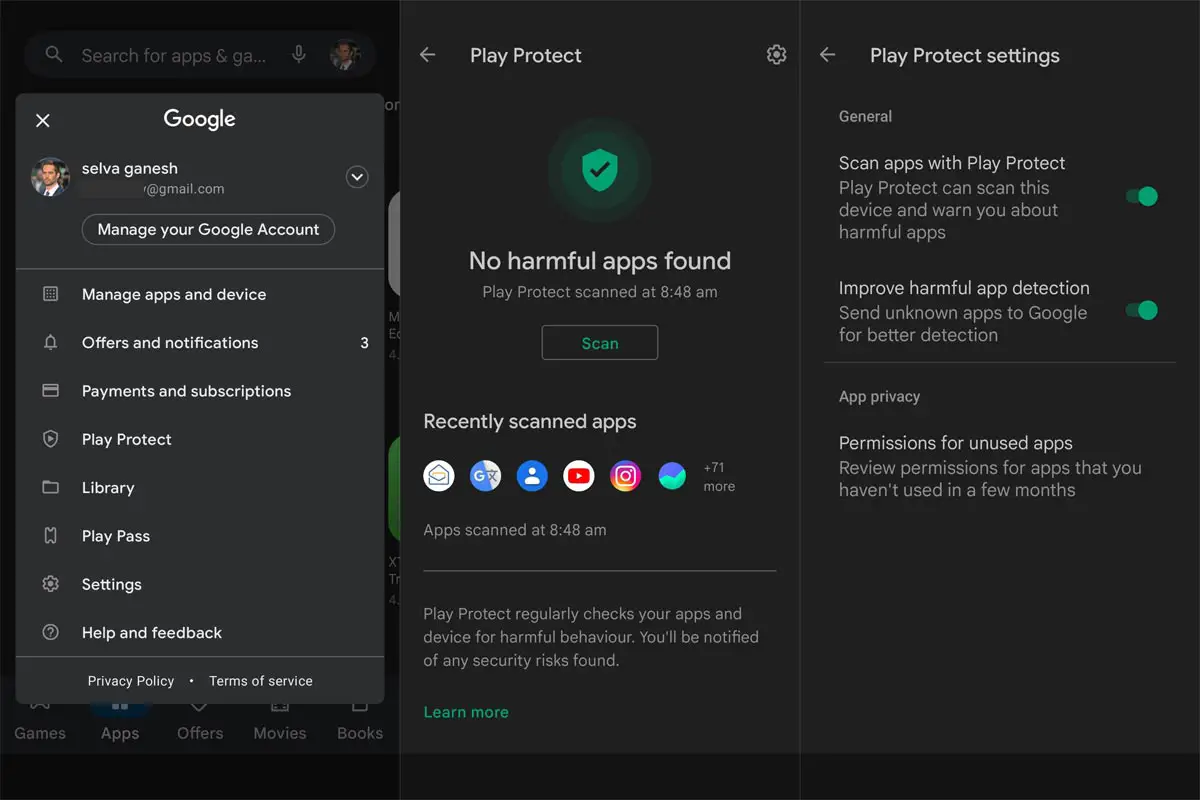Click the search magnifier icon
Image resolution: width=1200 pixels, height=800 pixels.
[x=54, y=55]
